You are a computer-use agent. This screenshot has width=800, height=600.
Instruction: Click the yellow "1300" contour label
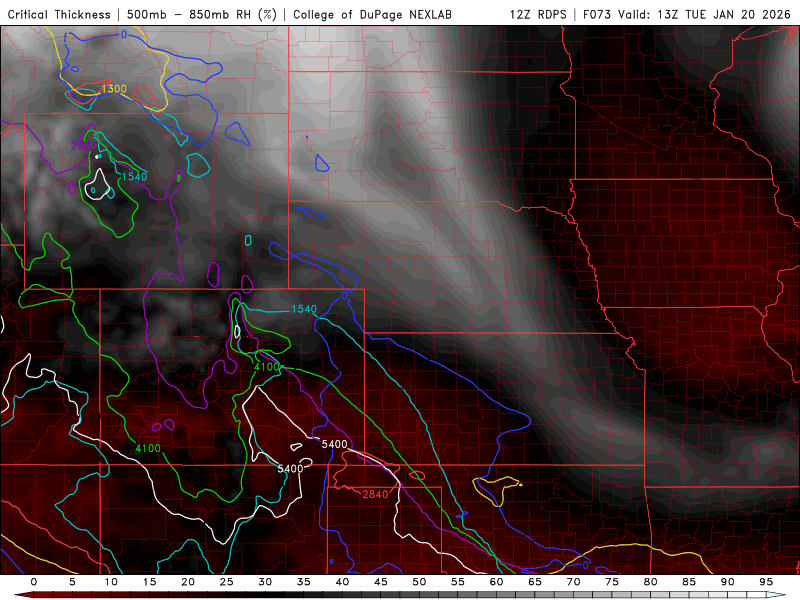click(114, 89)
